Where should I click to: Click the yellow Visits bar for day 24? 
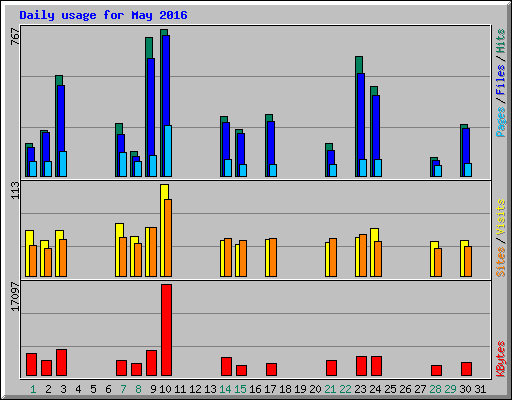pyautogui.click(x=373, y=252)
